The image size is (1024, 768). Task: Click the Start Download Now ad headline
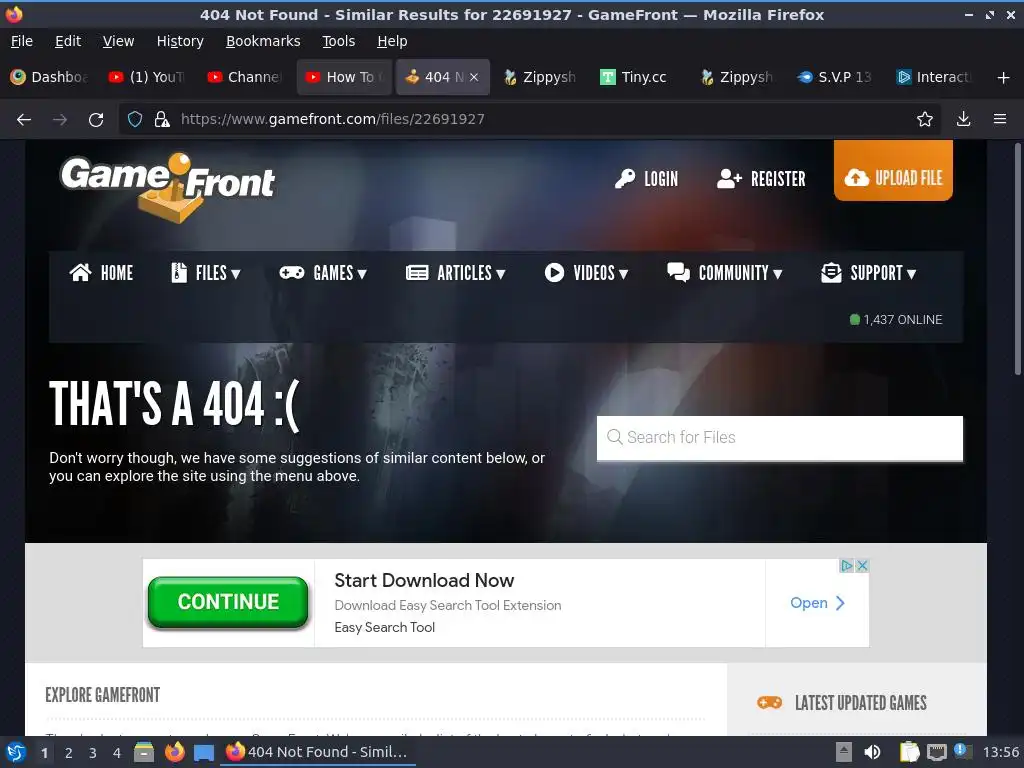pyautogui.click(x=424, y=580)
